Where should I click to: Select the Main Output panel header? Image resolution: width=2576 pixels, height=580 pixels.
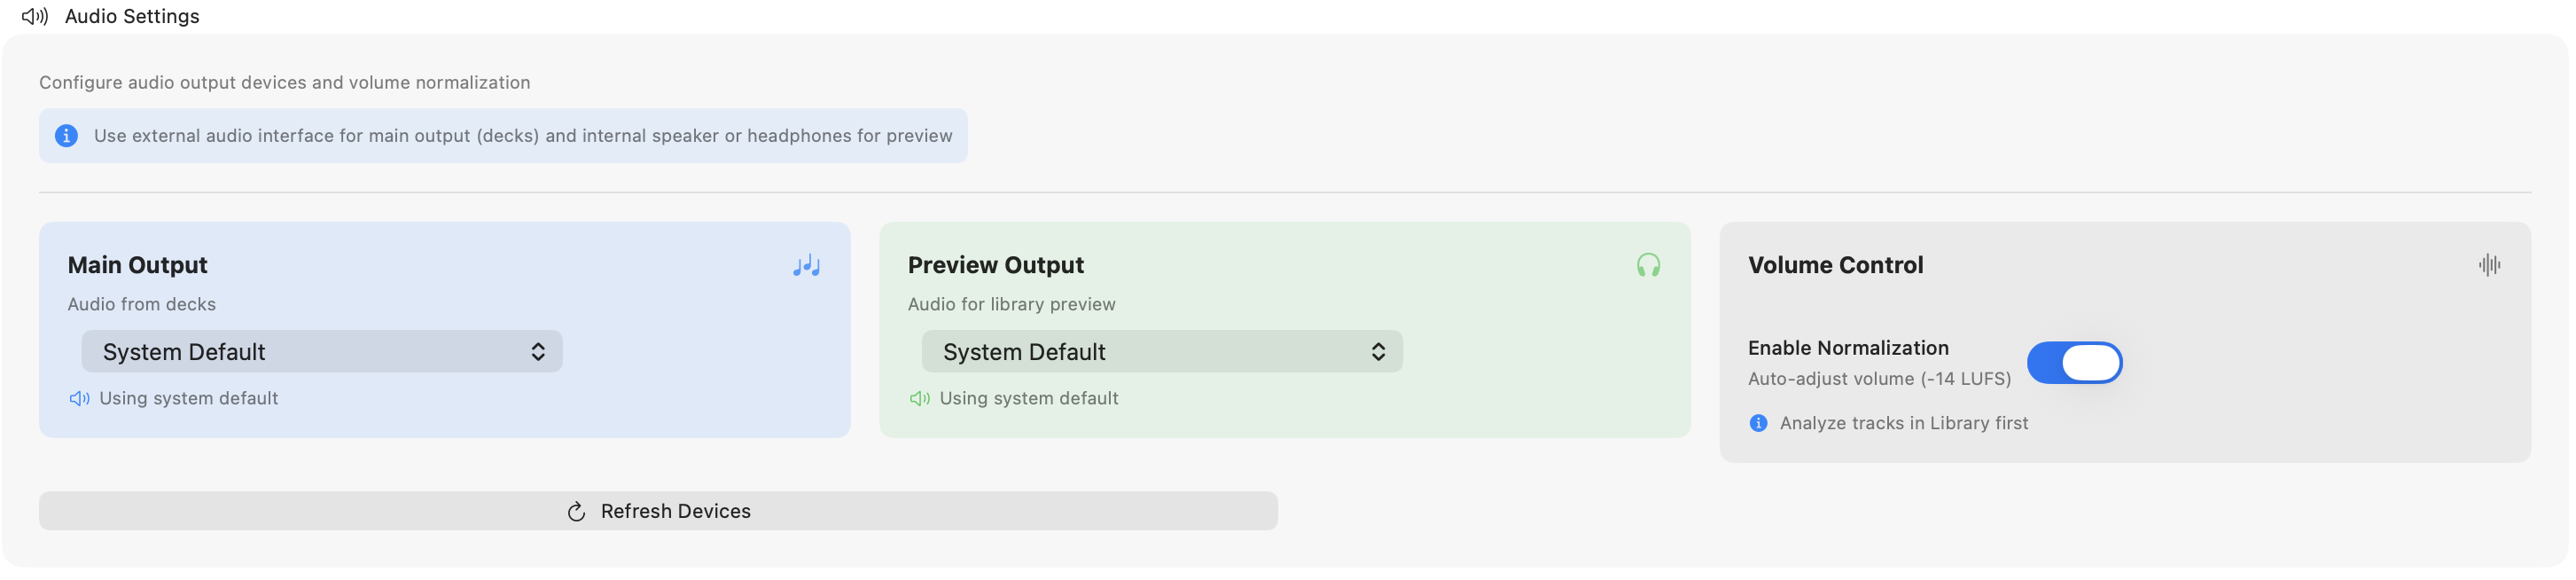click(138, 265)
